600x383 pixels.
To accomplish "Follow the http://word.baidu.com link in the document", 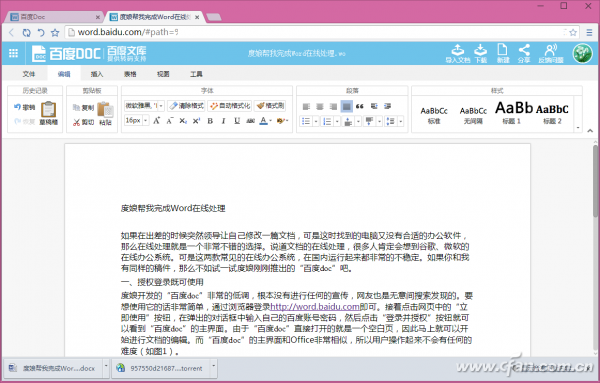I will point(315,306).
